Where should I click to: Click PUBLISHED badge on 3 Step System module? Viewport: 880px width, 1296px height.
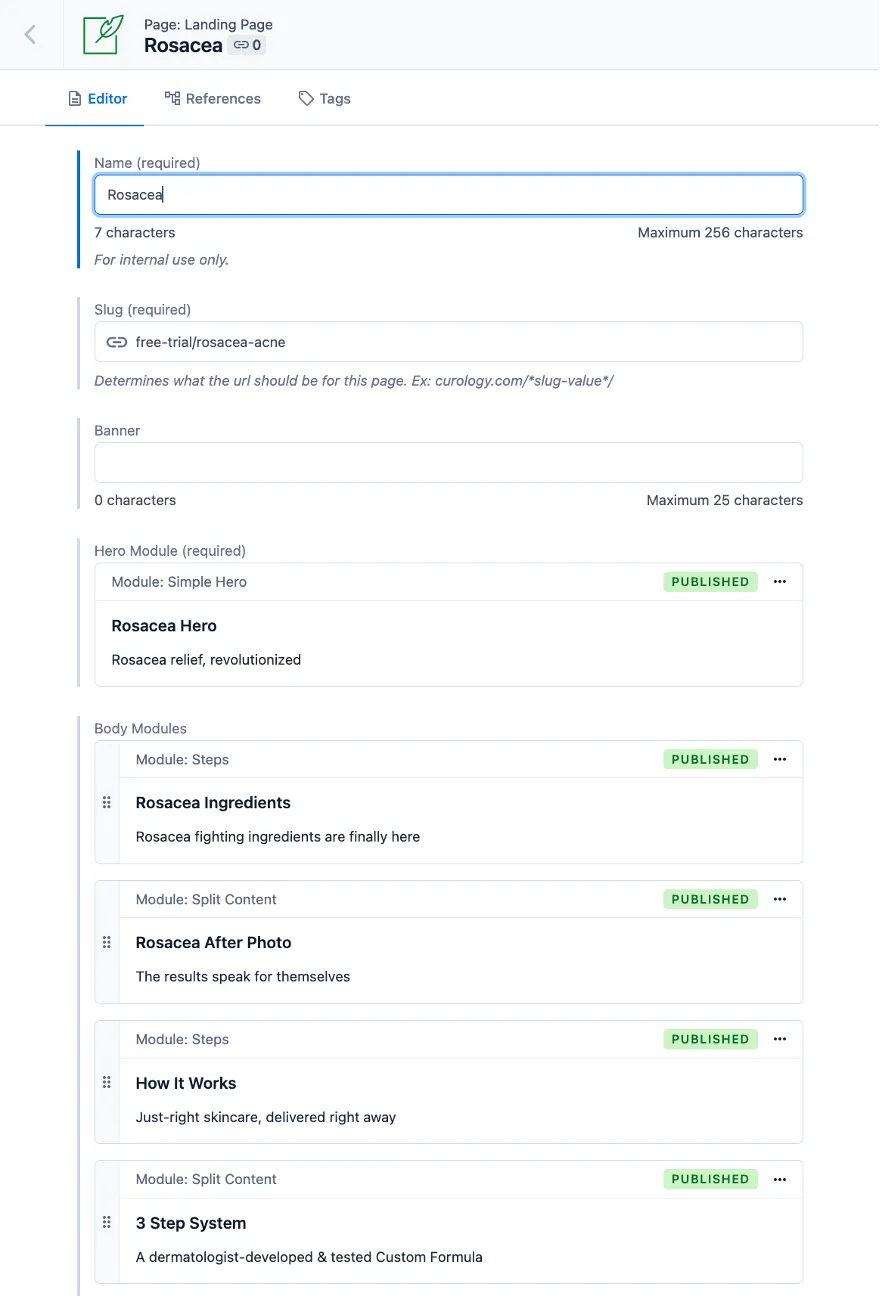710,1179
